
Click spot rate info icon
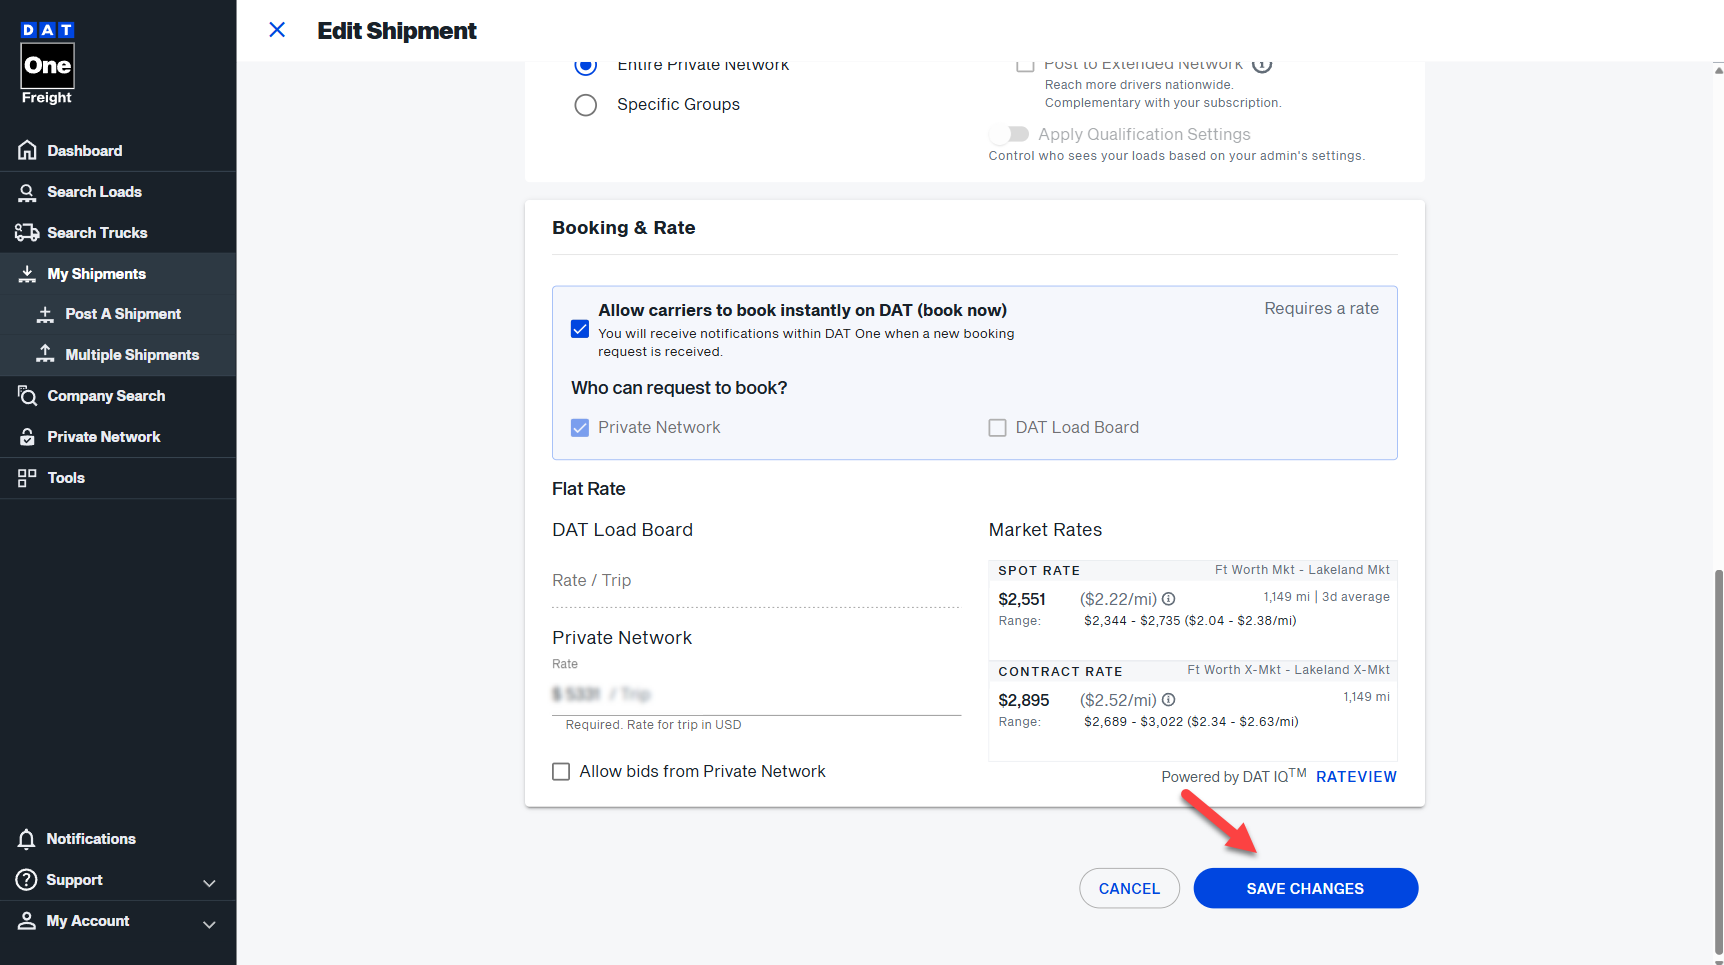(1168, 599)
